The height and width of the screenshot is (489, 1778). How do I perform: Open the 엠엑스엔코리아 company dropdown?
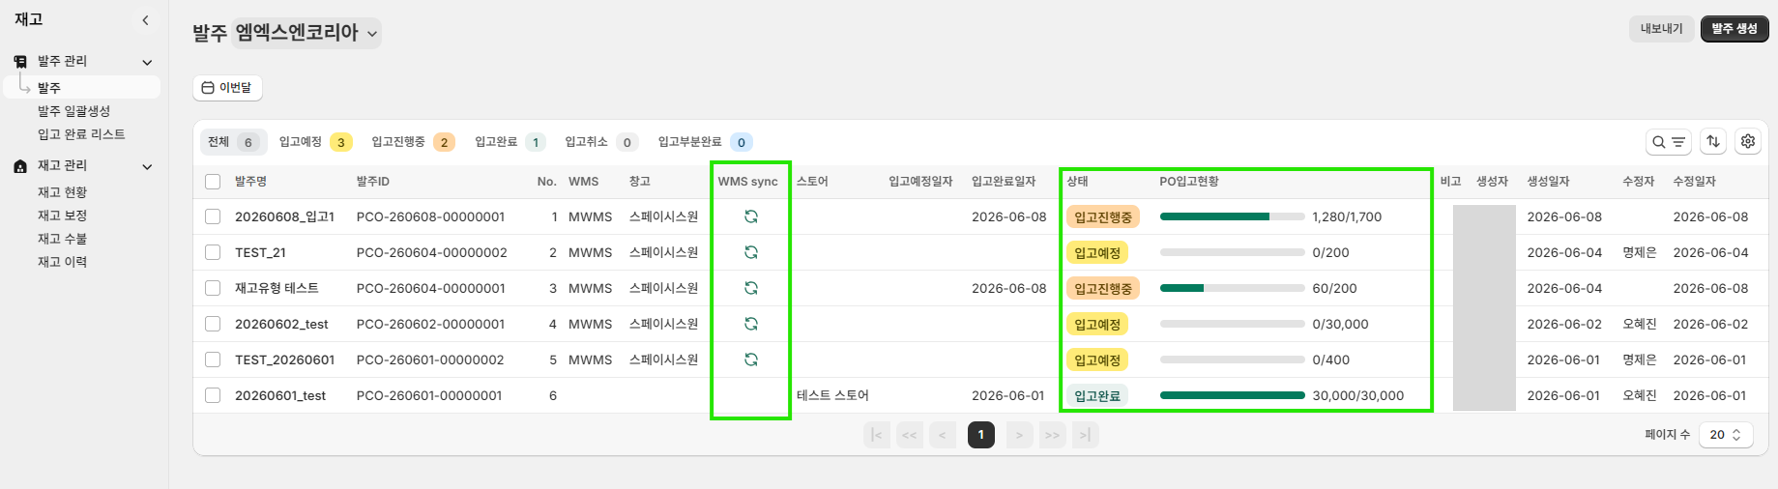(306, 33)
